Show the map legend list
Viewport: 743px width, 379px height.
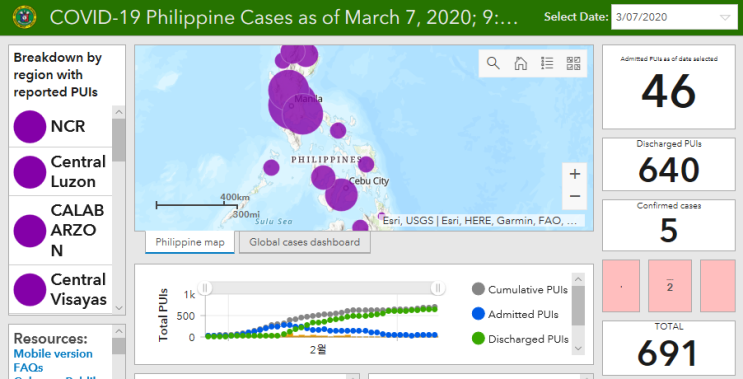click(x=547, y=63)
